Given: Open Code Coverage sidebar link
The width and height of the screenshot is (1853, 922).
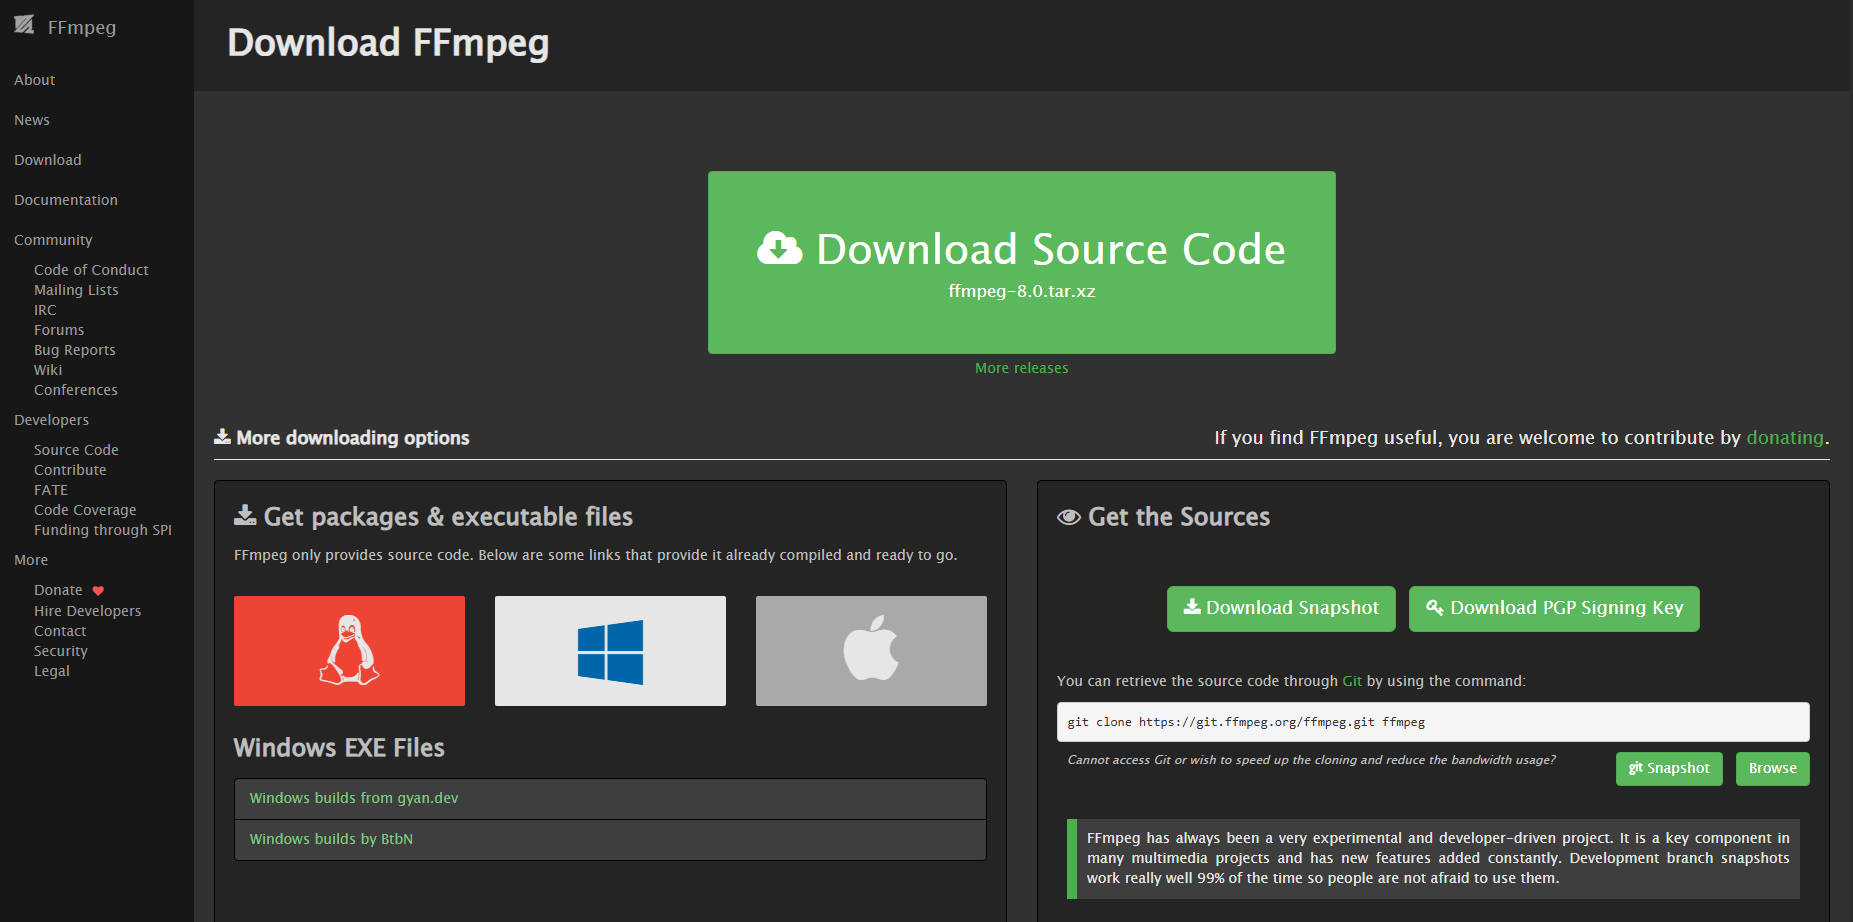Looking at the screenshot, I should pyautogui.click(x=85, y=510).
